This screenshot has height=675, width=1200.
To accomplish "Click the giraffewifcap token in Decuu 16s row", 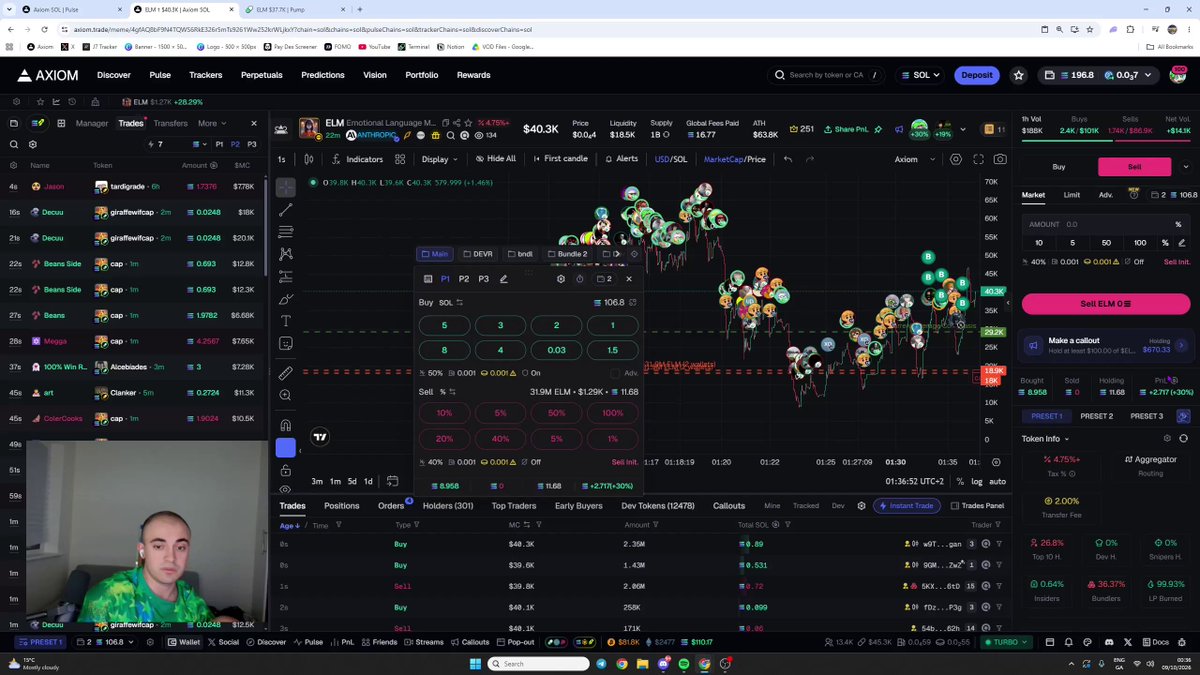I will pos(133,212).
